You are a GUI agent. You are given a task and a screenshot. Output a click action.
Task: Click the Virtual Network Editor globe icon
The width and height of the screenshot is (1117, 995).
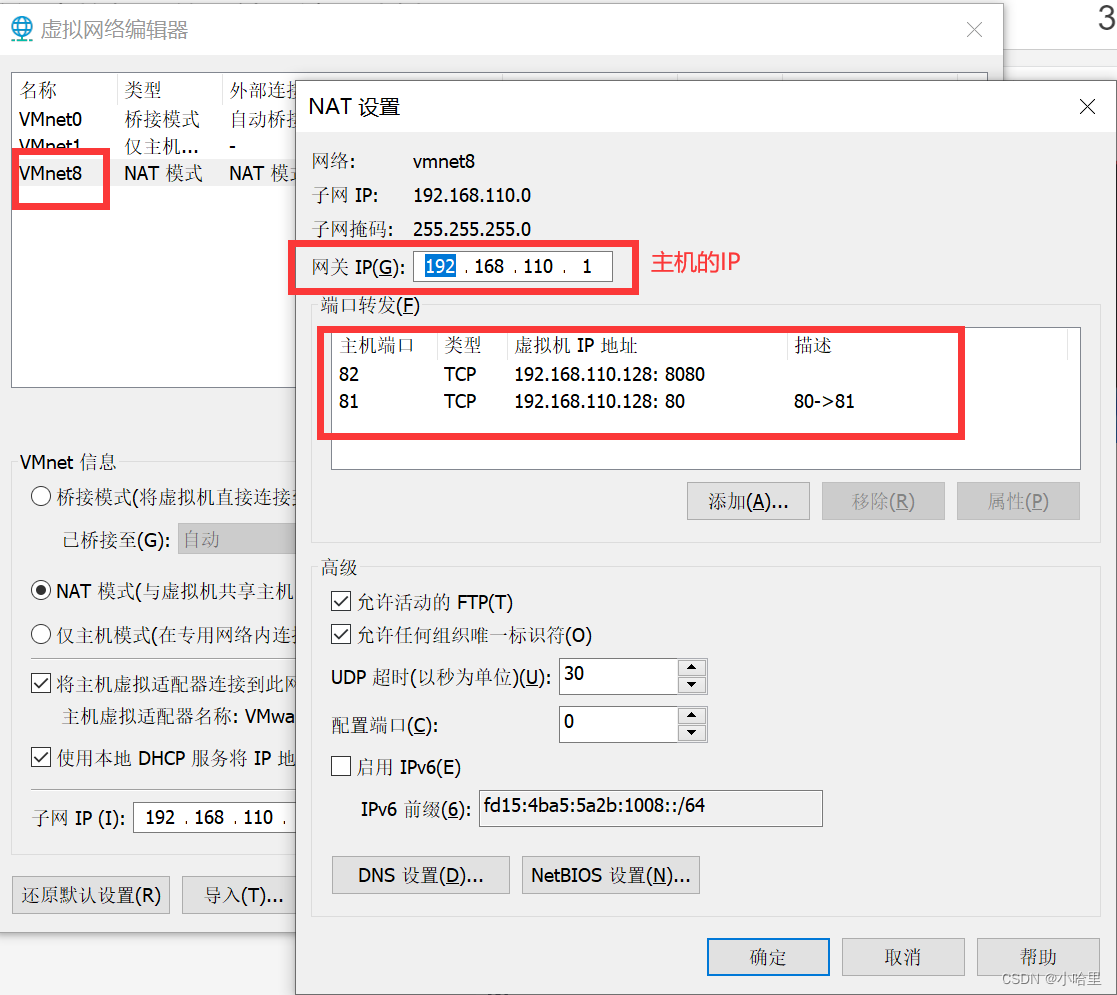click(x=22, y=28)
